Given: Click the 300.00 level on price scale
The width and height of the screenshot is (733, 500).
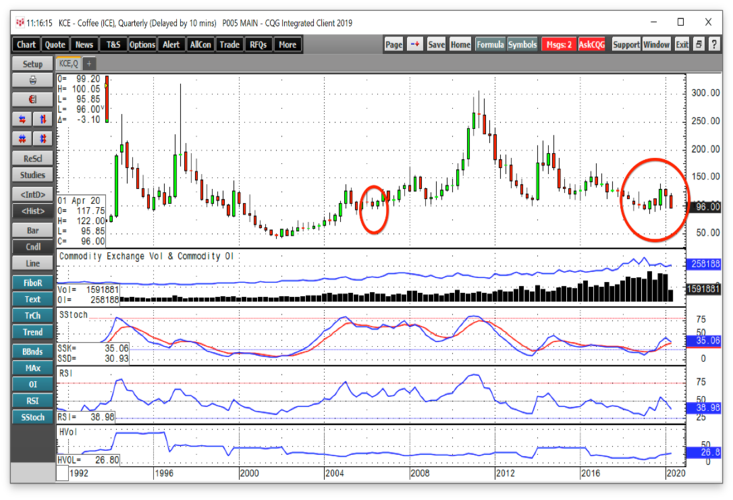Looking at the screenshot, I should click(707, 92).
